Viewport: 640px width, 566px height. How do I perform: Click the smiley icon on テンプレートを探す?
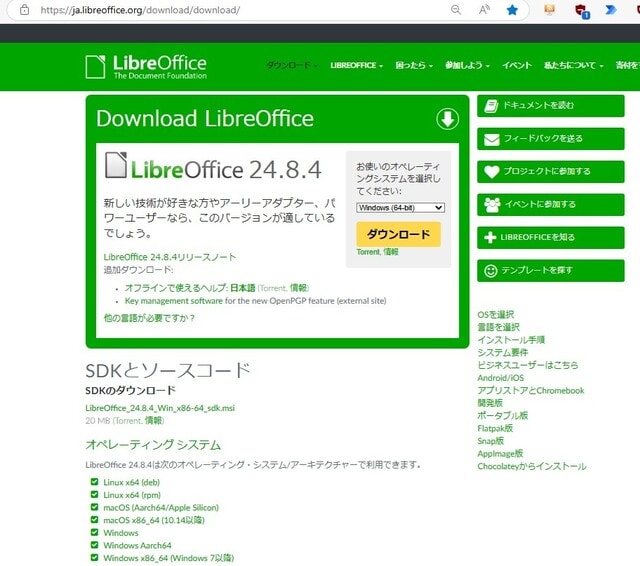[491, 271]
